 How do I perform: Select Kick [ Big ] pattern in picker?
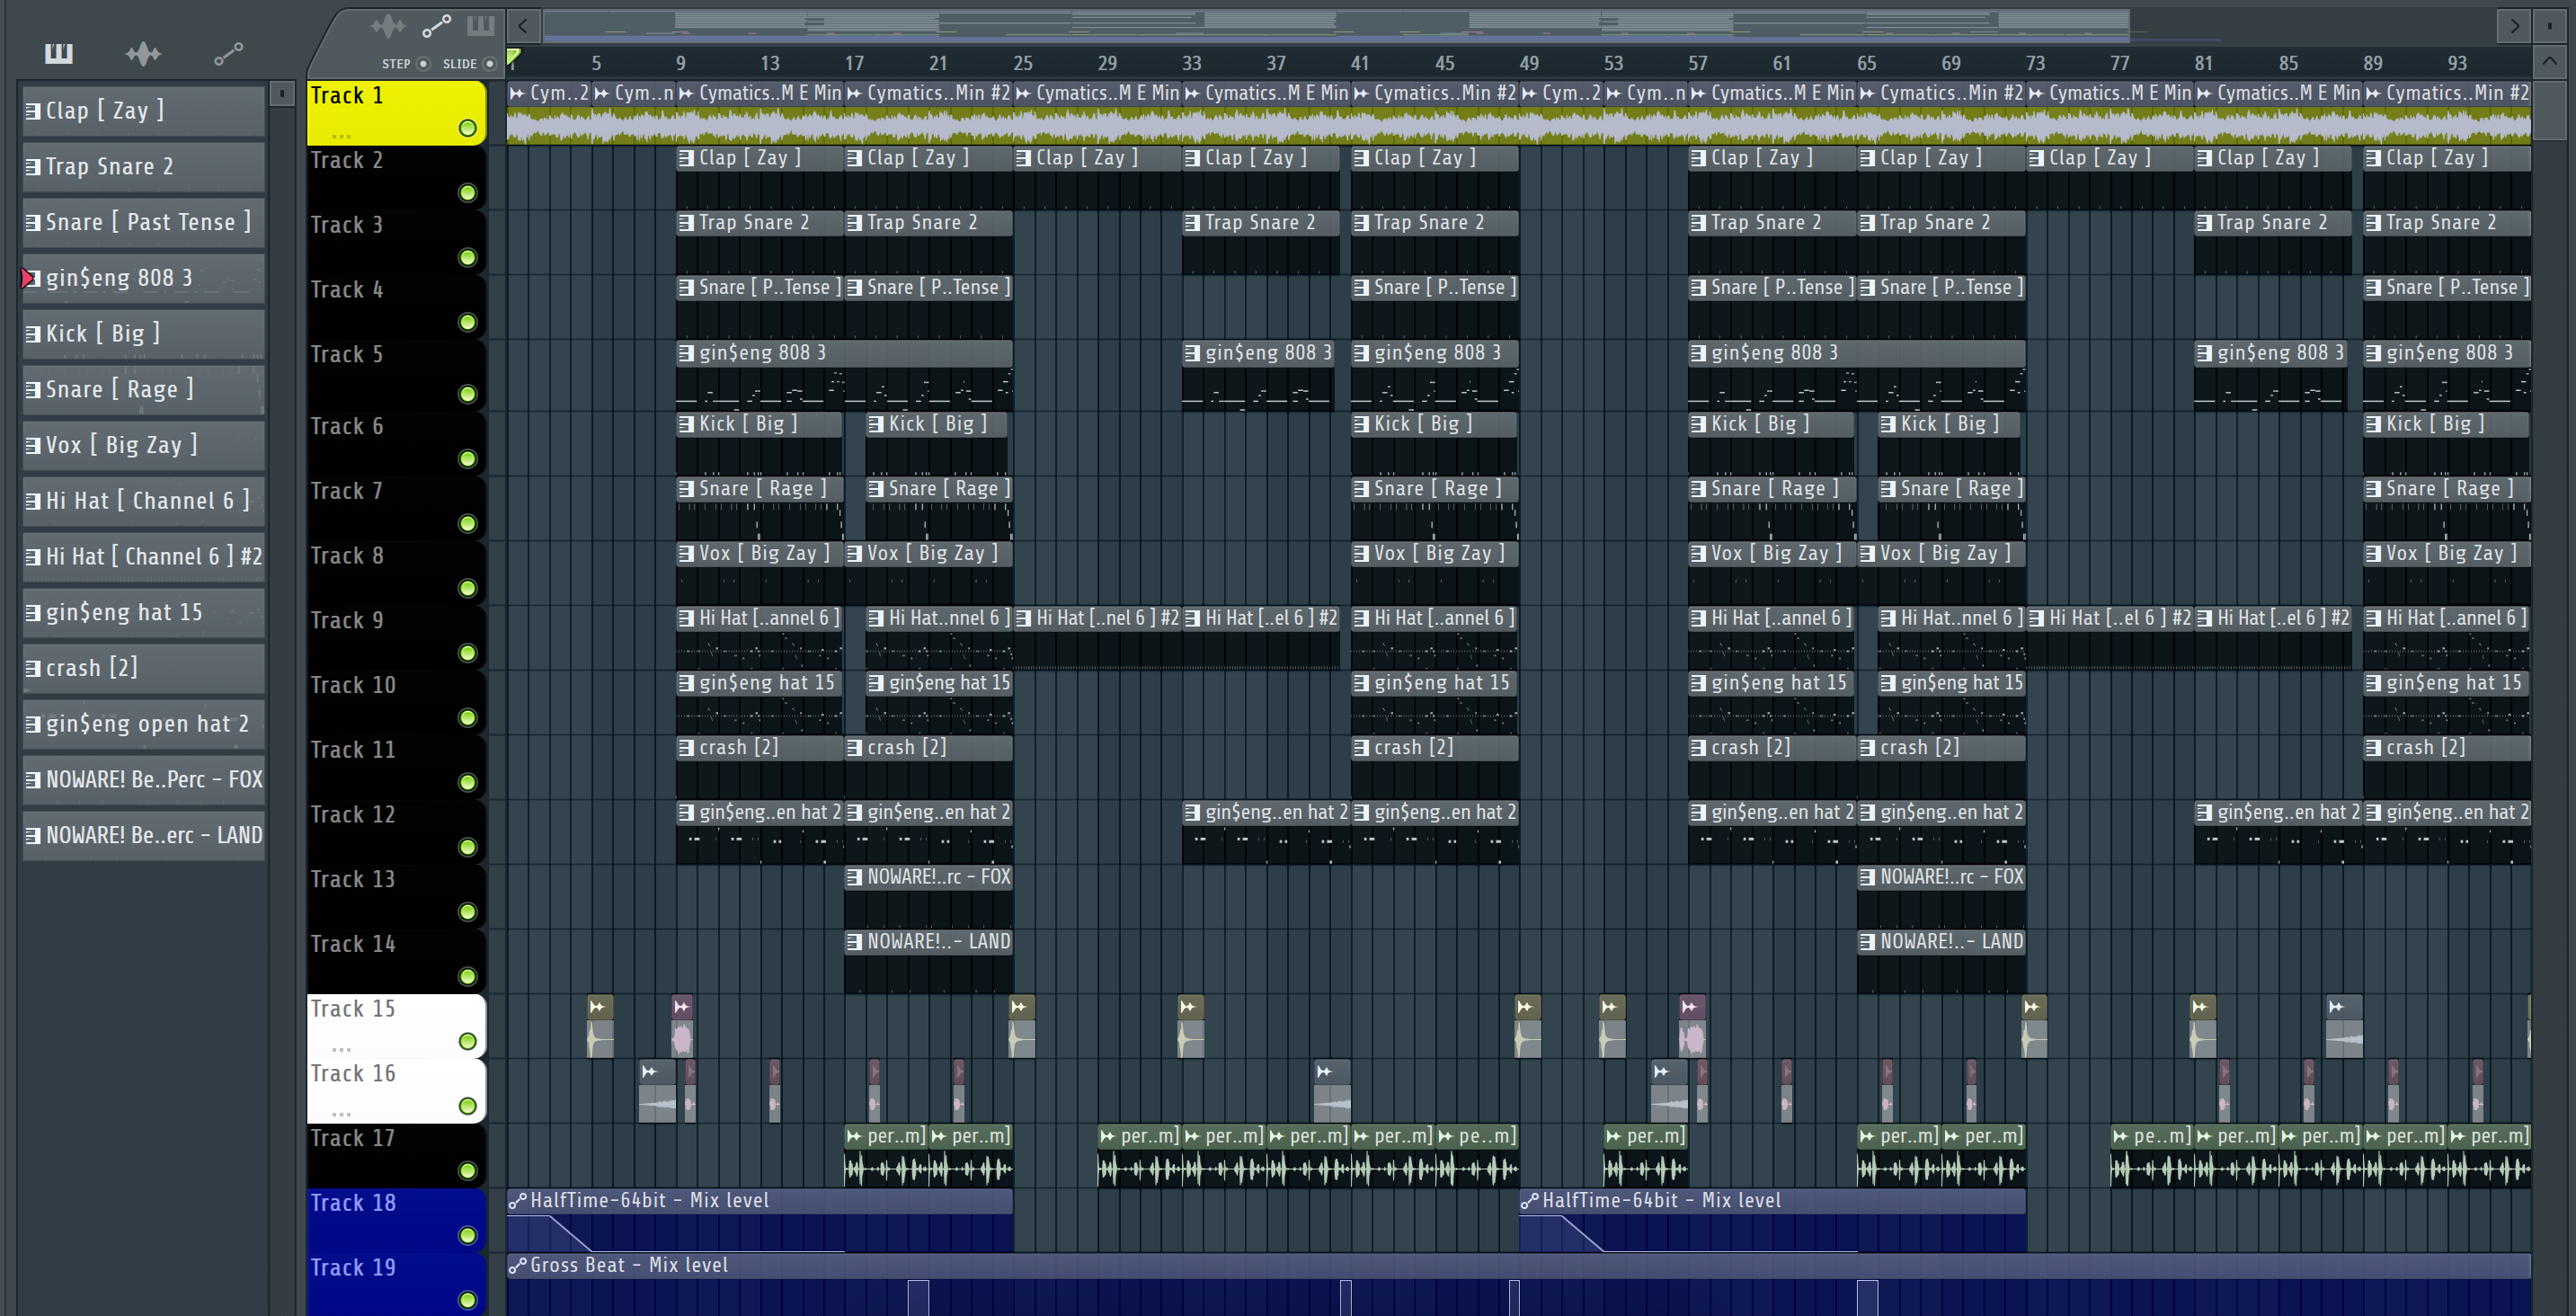[x=143, y=334]
